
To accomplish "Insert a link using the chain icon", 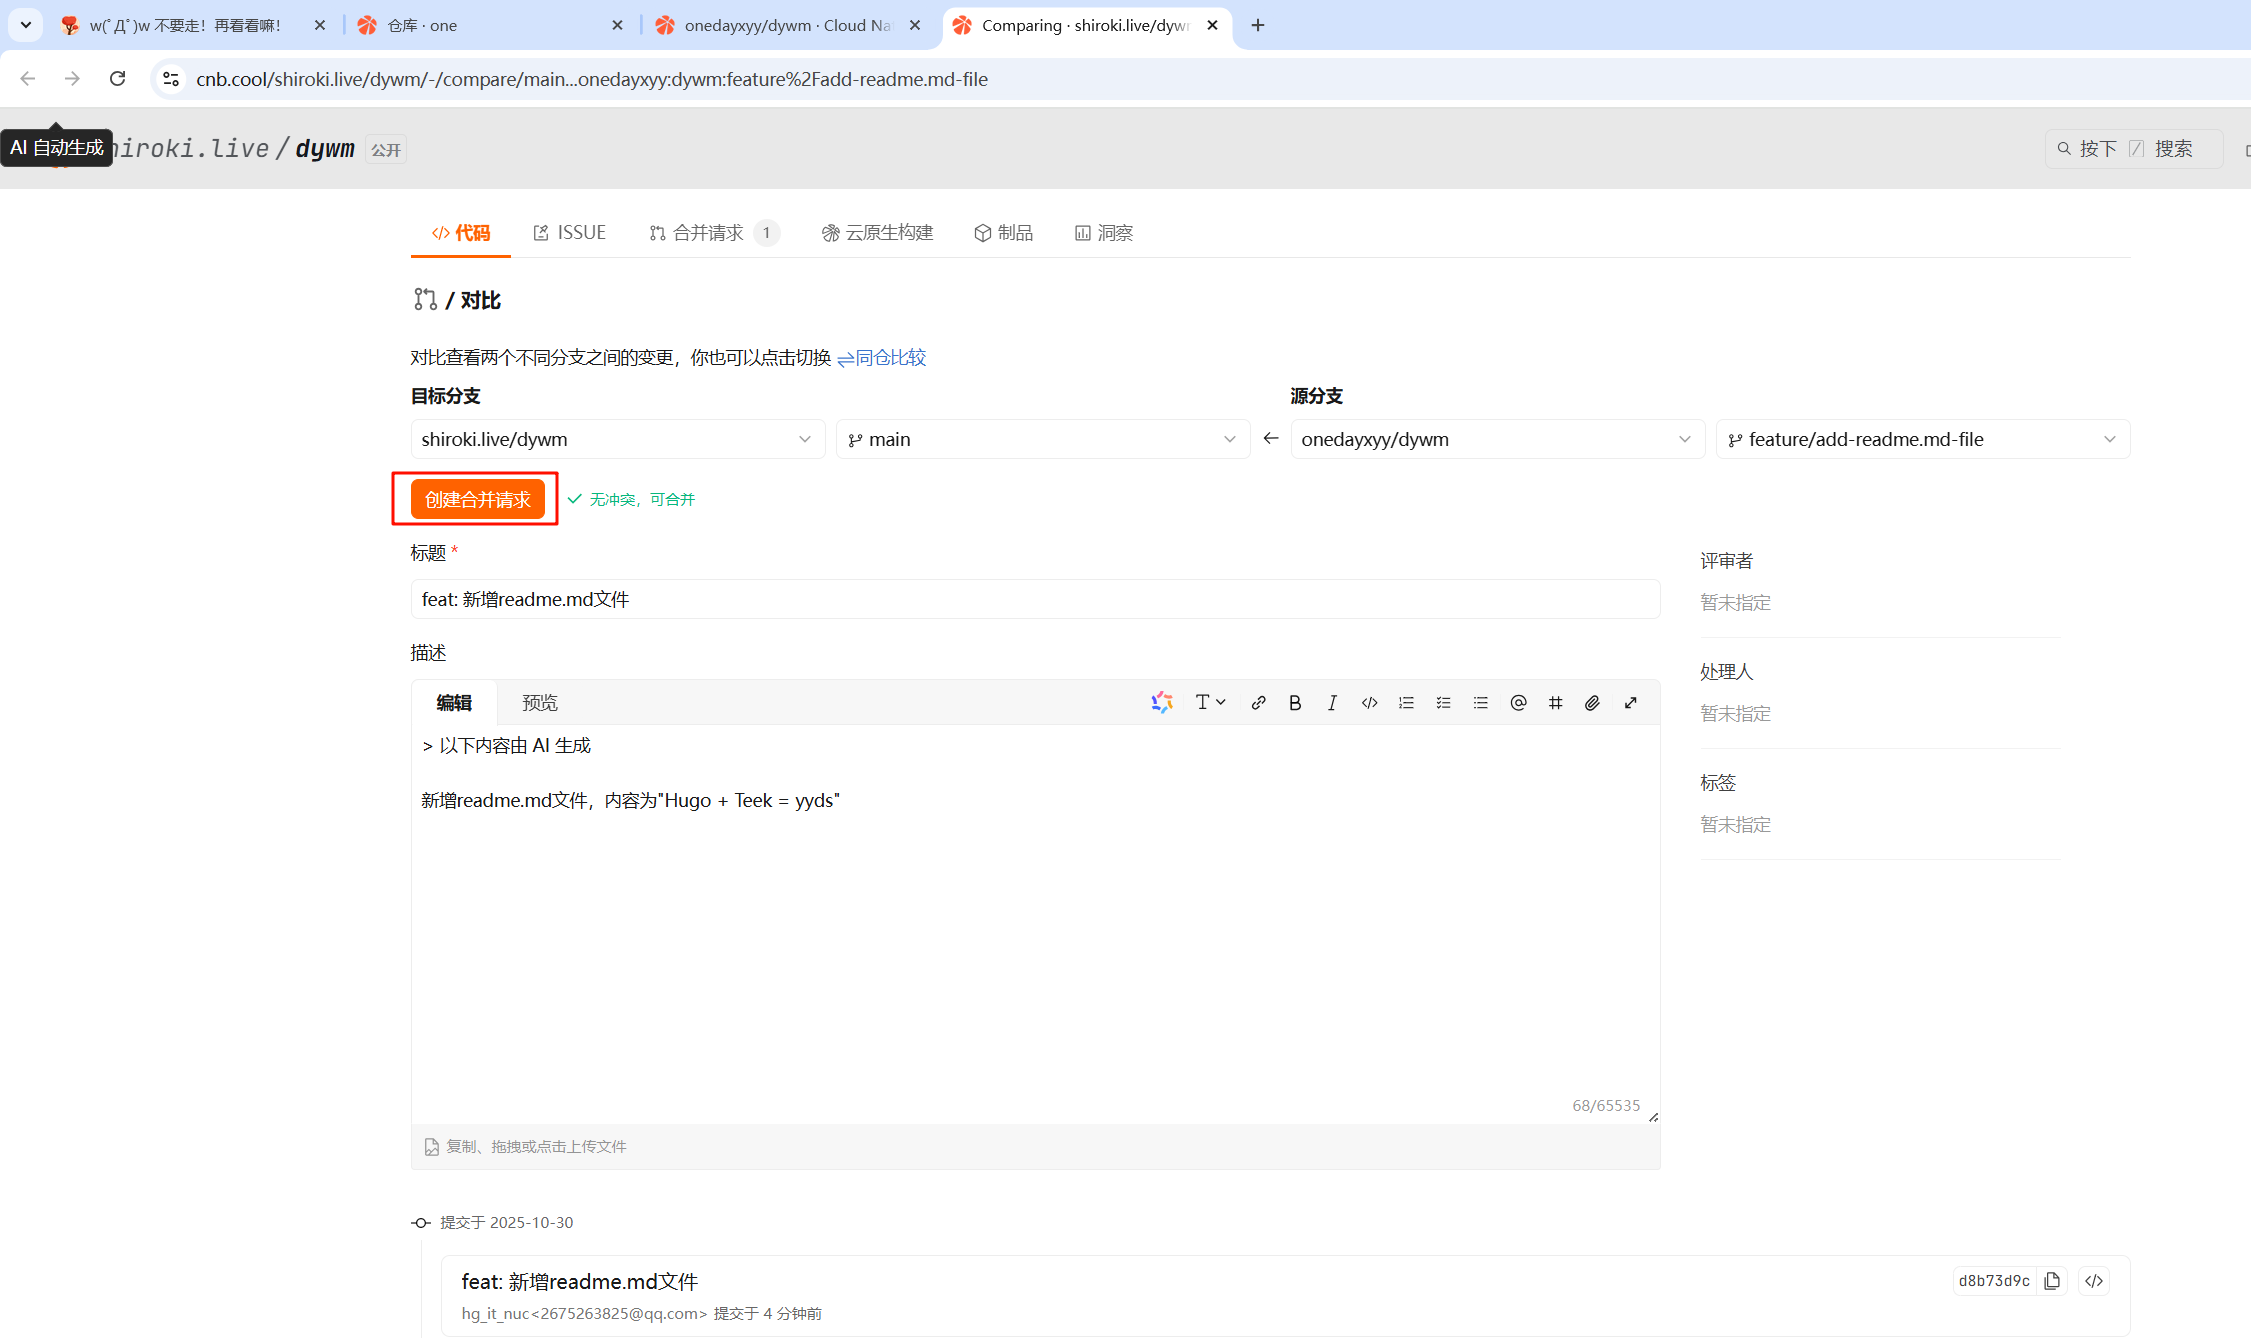I will [1258, 703].
